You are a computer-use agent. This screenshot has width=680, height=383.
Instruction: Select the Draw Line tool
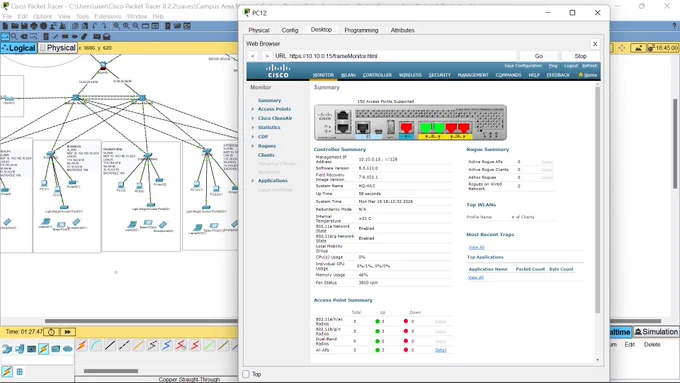click(x=56, y=36)
